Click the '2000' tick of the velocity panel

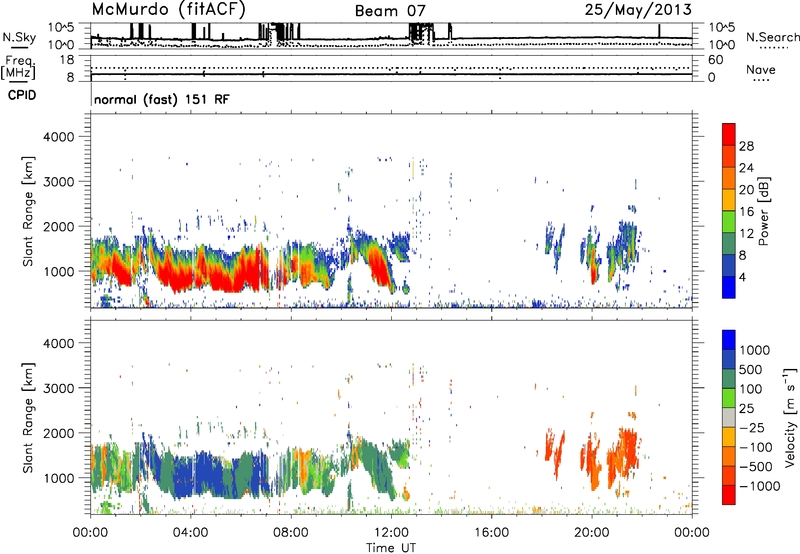tap(58, 434)
